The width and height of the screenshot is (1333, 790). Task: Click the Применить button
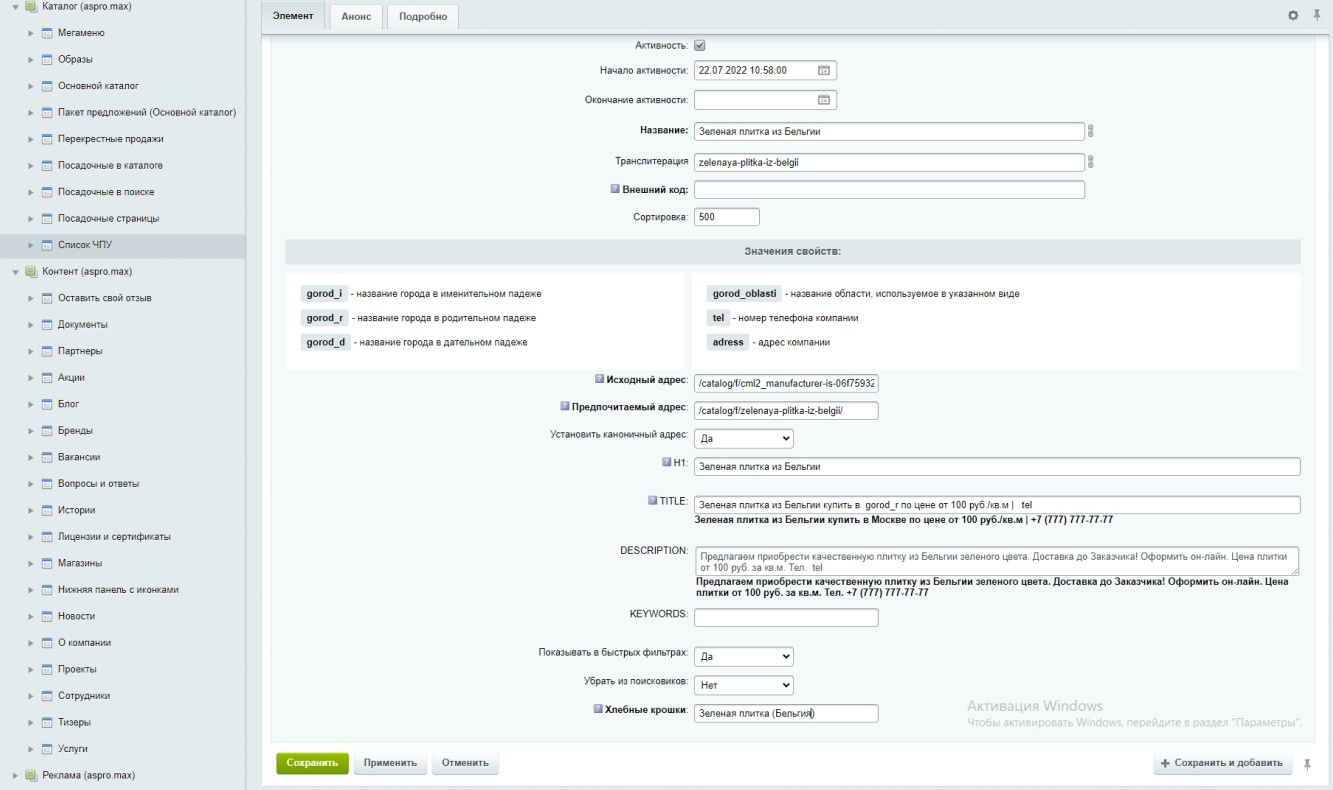click(390, 763)
